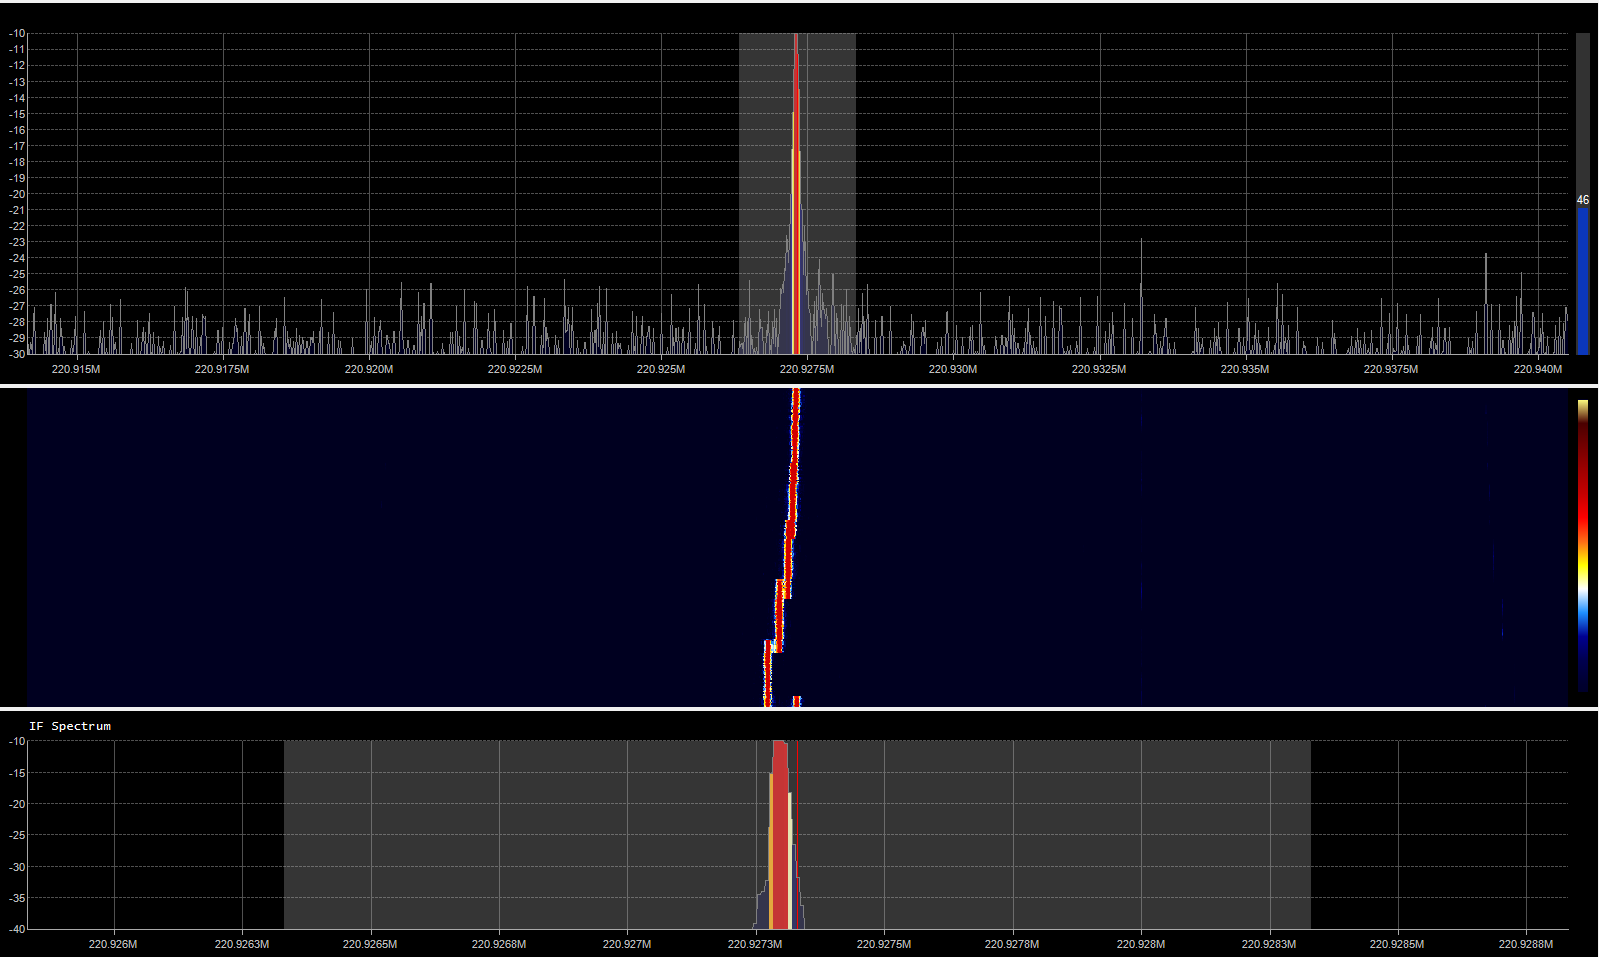1599x957 pixels.
Task: Click the 220.930M frequency label
Action: click(953, 370)
